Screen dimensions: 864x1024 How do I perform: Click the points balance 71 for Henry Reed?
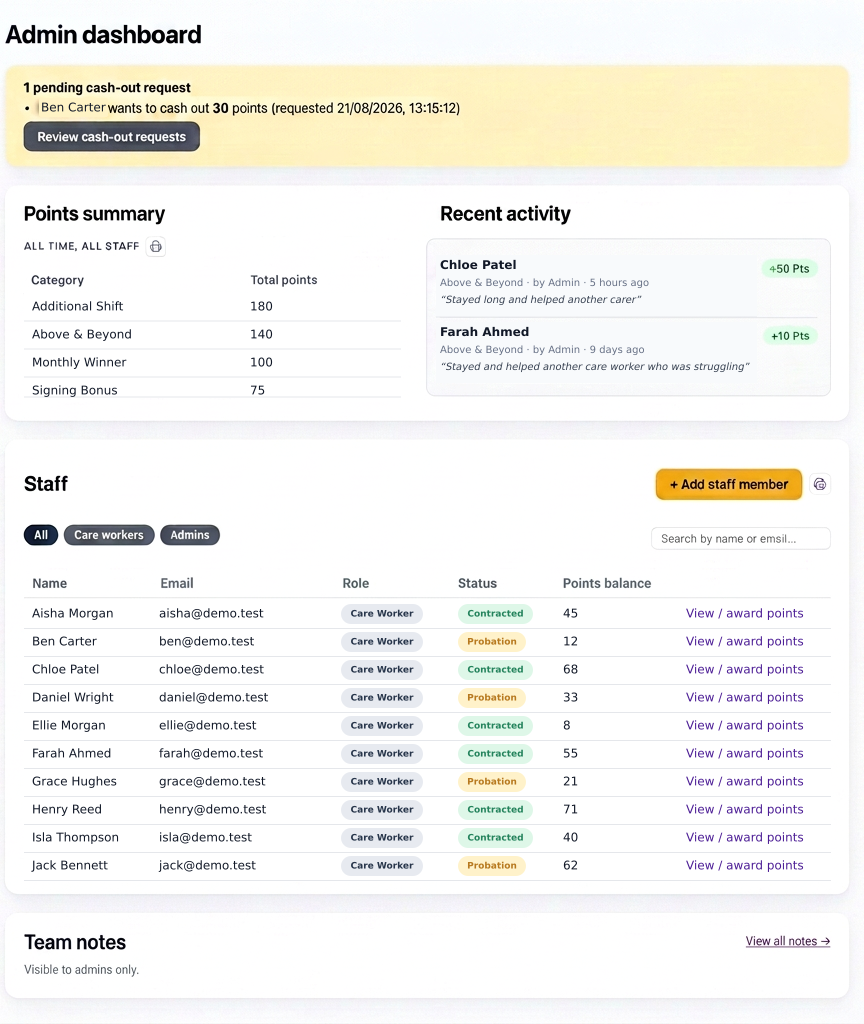click(x=570, y=809)
